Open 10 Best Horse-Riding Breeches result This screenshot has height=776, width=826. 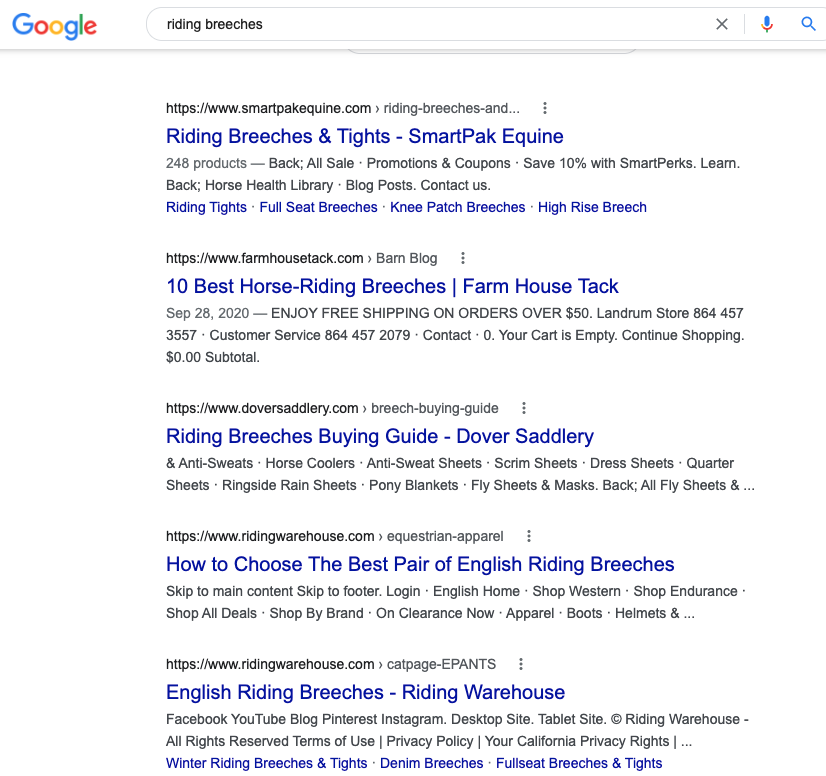coord(392,286)
